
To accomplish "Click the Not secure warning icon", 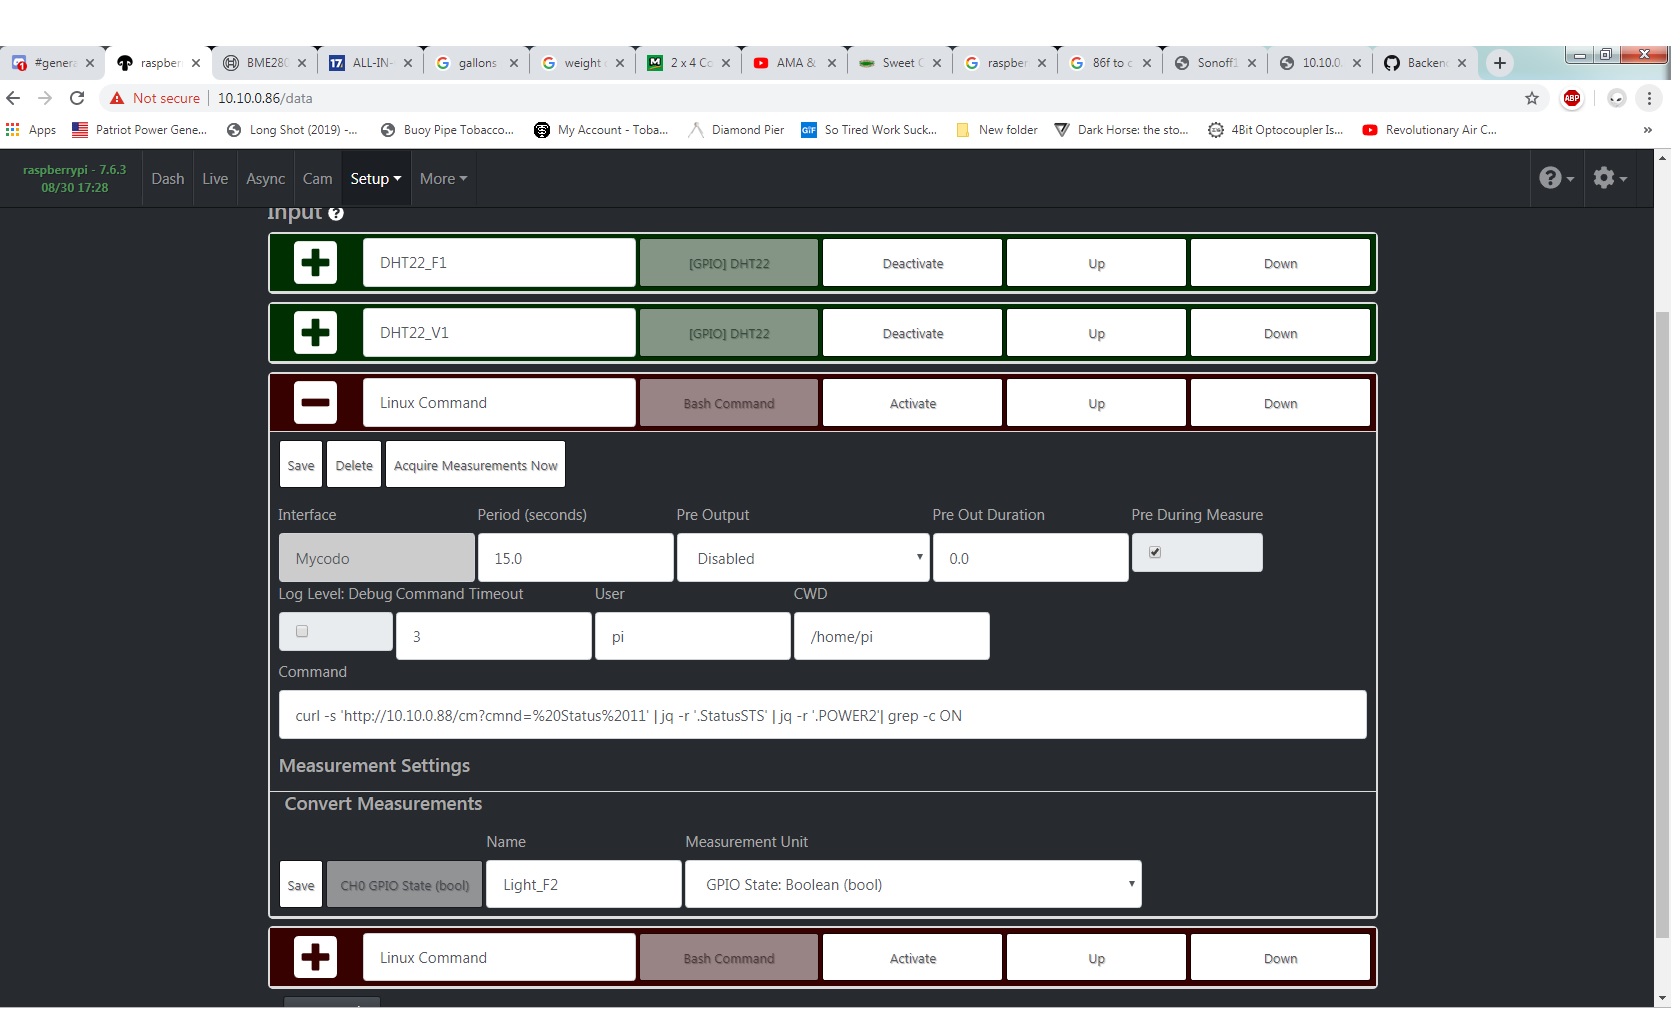I will [x=117, y=98].
